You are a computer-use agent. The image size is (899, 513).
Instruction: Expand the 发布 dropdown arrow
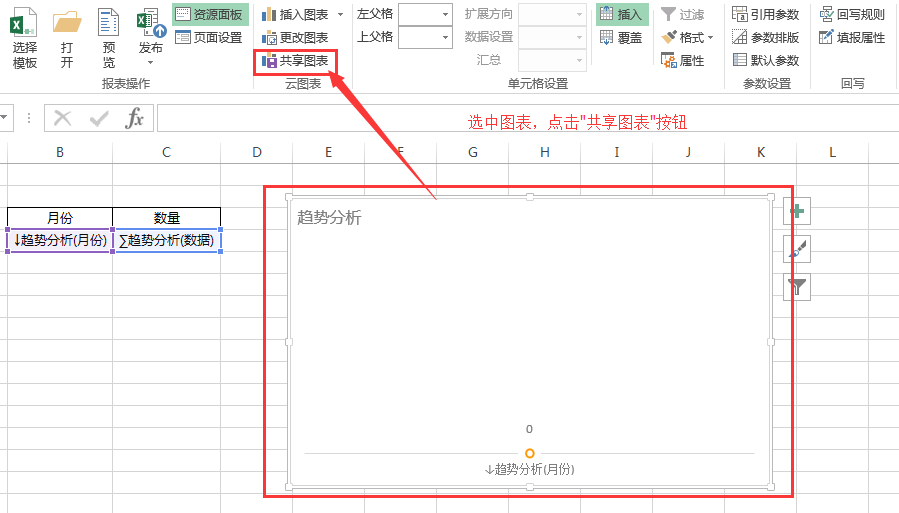[x=151, y=62]
